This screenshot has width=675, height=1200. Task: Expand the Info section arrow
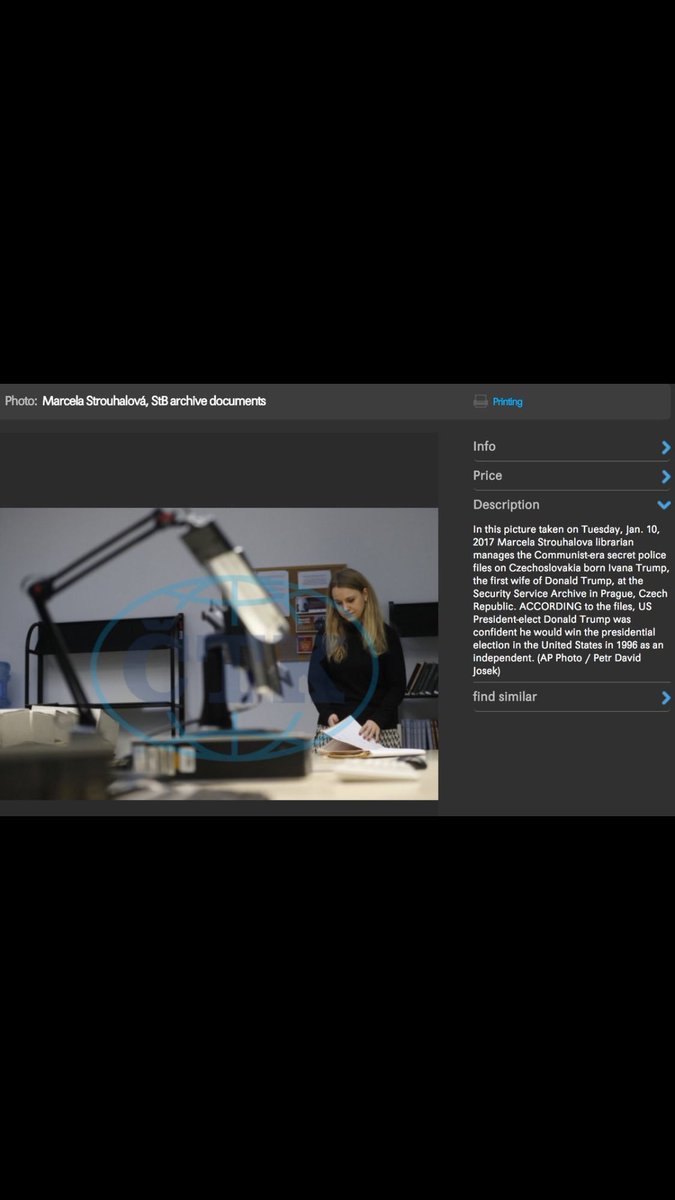click(x=666, y=447)
